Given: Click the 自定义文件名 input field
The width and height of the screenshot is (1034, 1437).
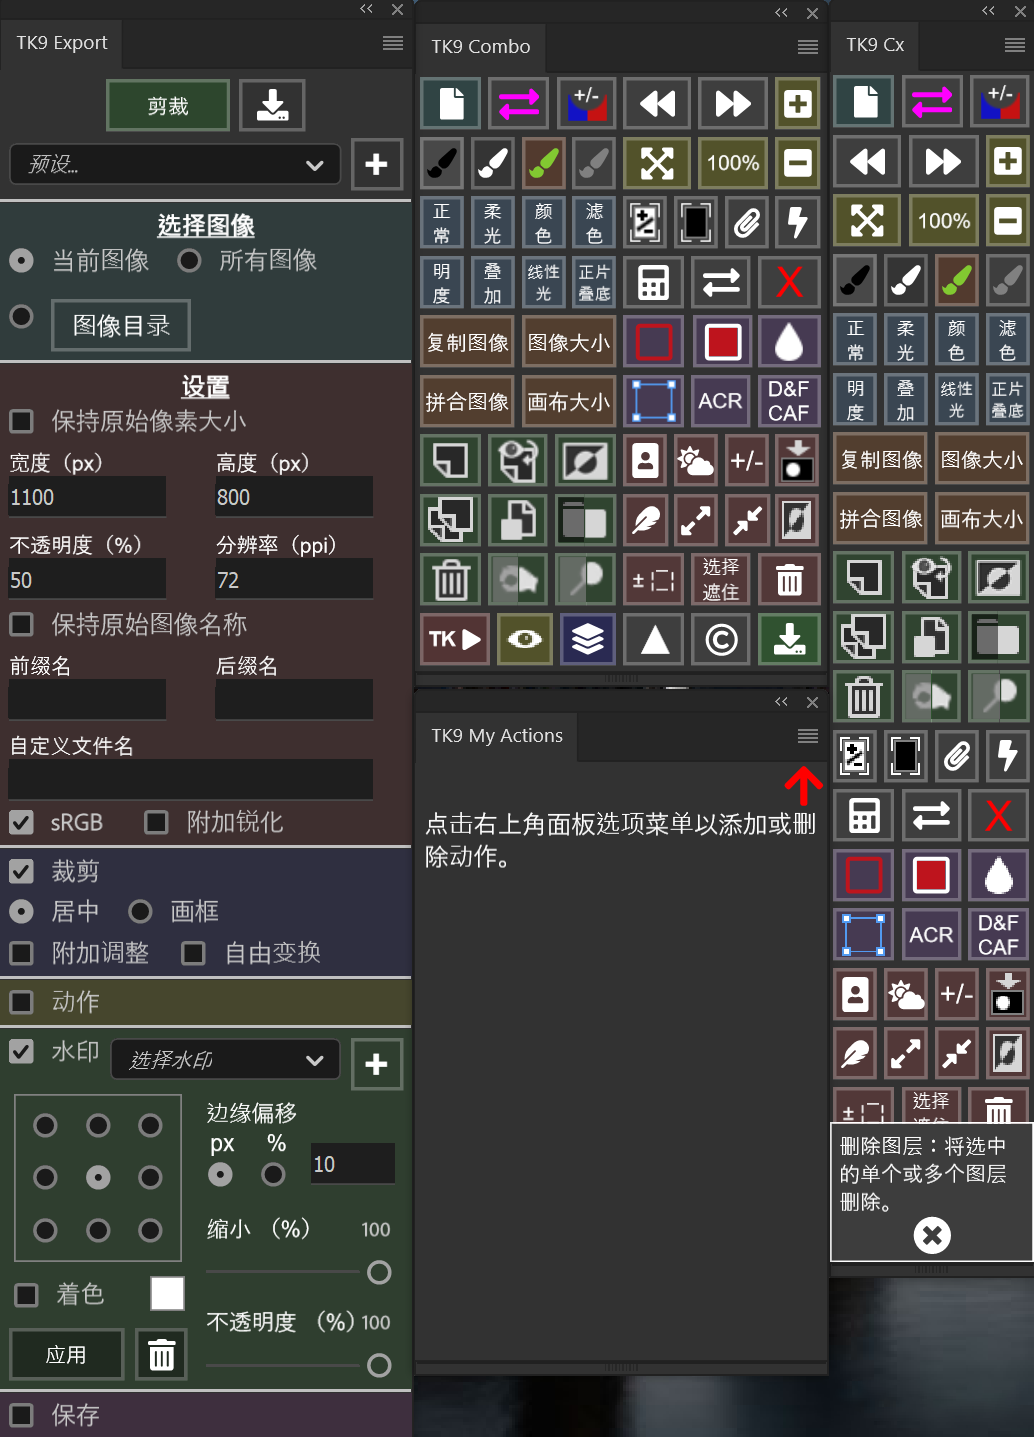Looking at the screenshot, I should coord(189,779).
